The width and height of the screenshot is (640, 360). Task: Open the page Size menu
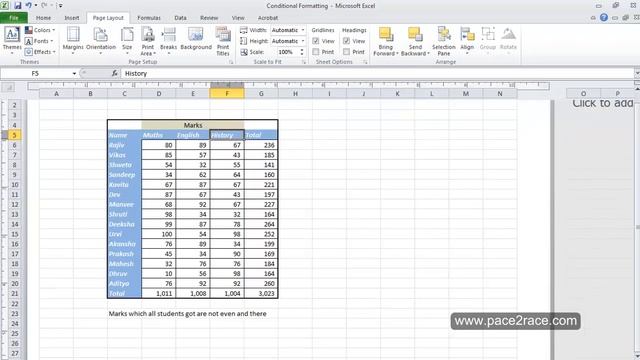(127, 40)
